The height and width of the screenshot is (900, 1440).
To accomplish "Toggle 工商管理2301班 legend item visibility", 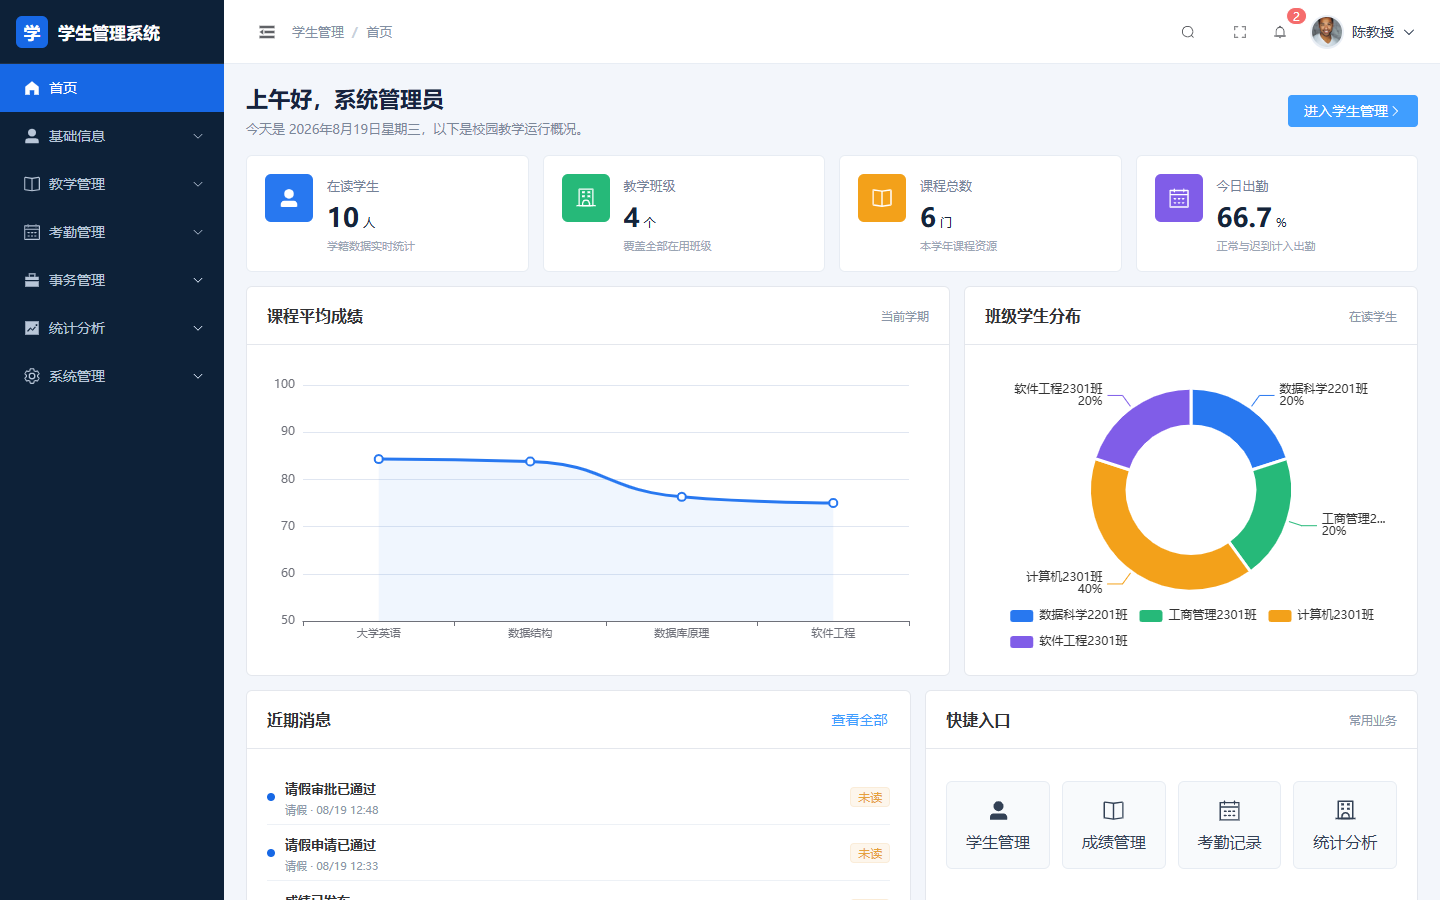I will coord(1198,615).
